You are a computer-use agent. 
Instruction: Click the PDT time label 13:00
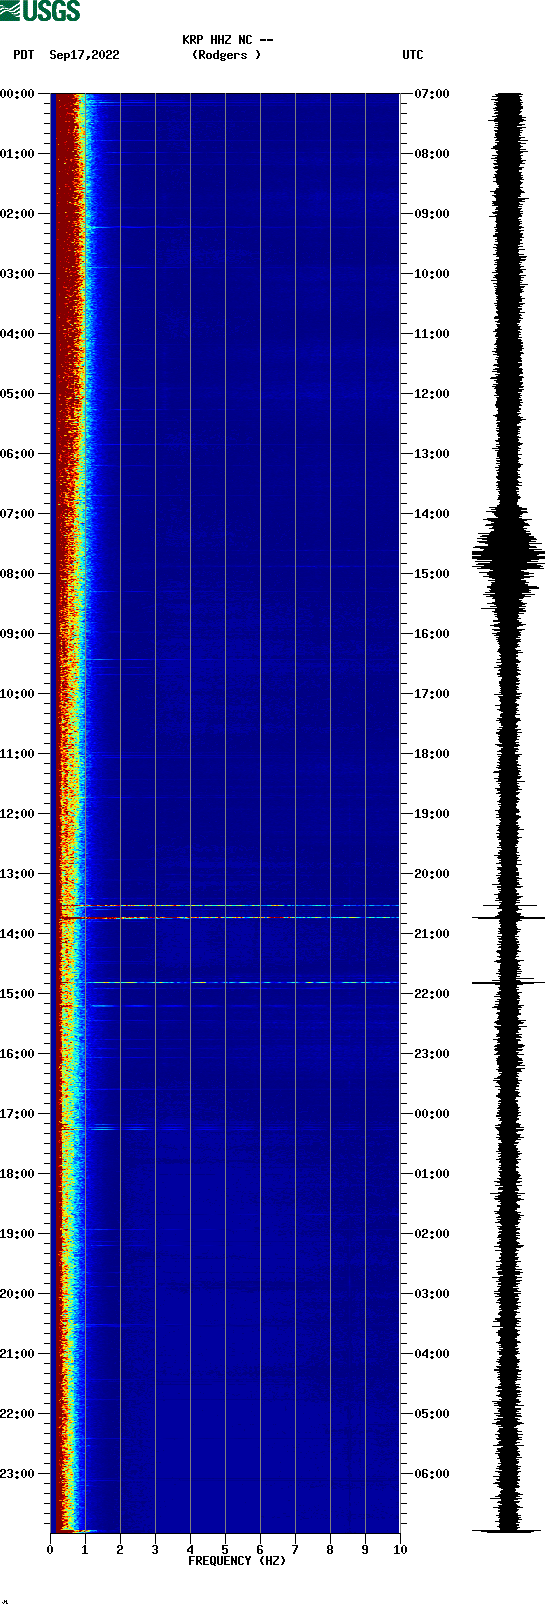tap(17, 874)
